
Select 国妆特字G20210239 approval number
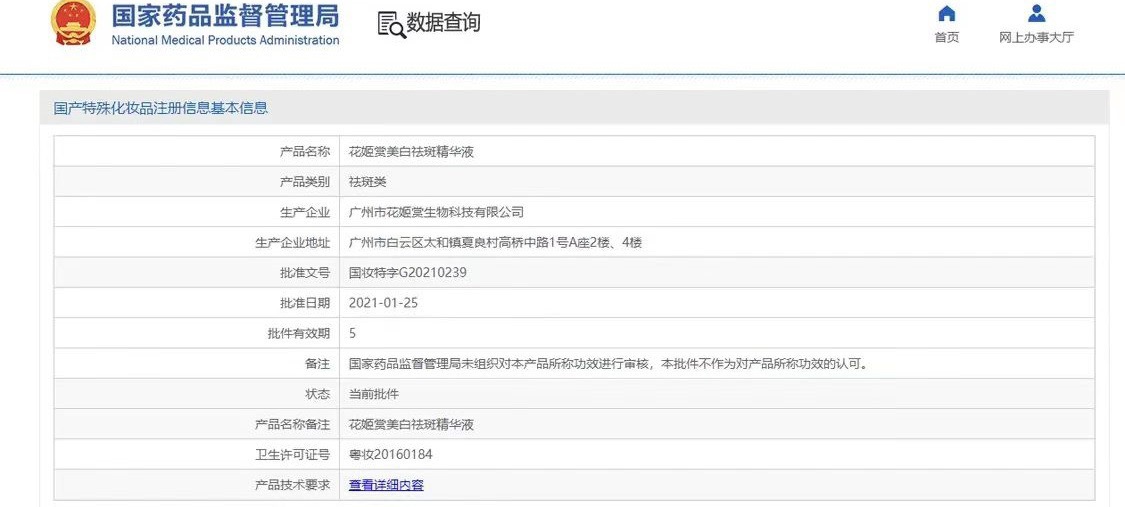click(x=408, y=273)
